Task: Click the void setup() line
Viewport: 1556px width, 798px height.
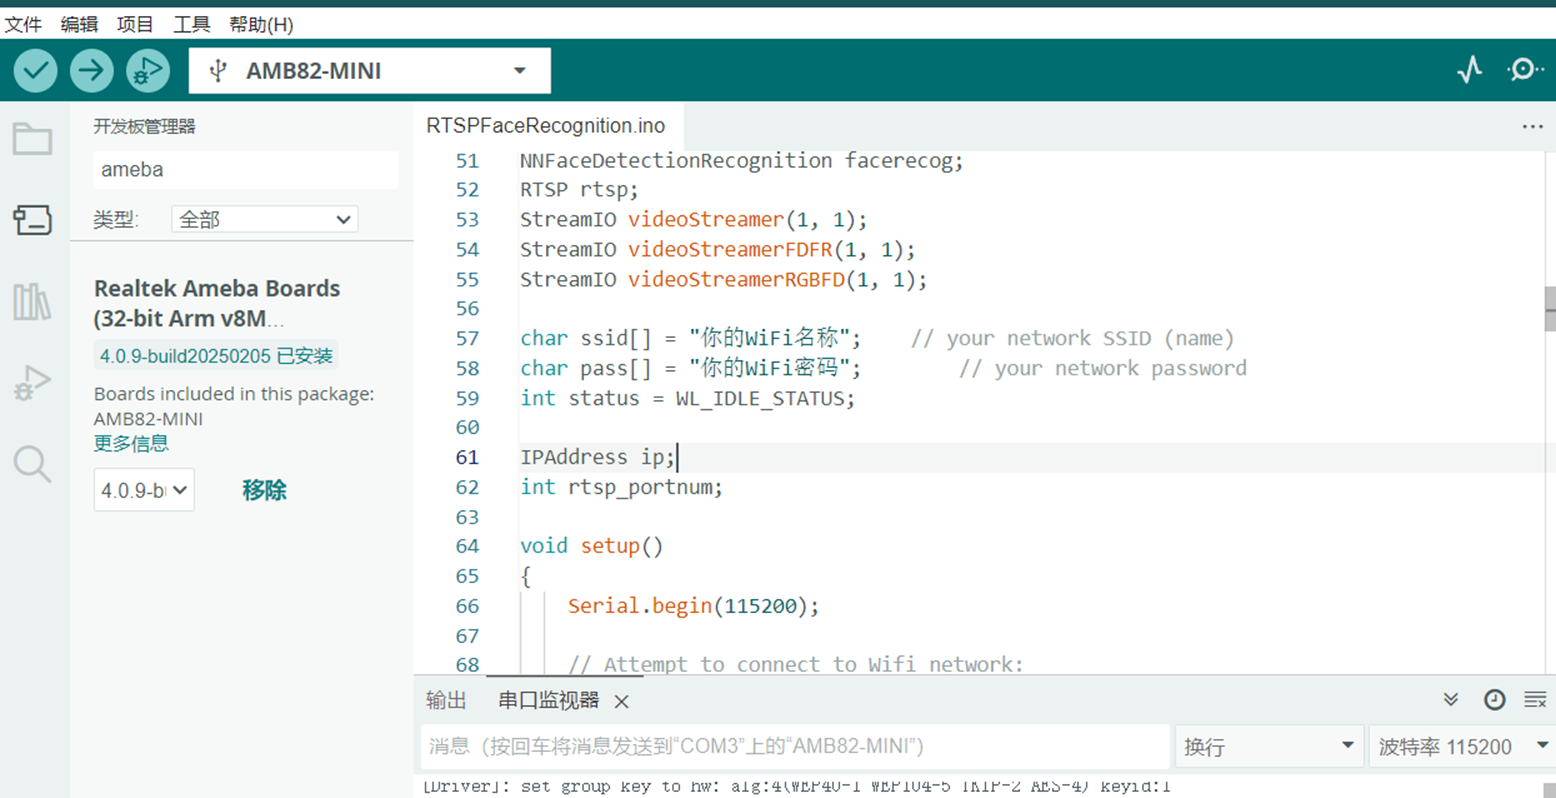Action: 592,546
